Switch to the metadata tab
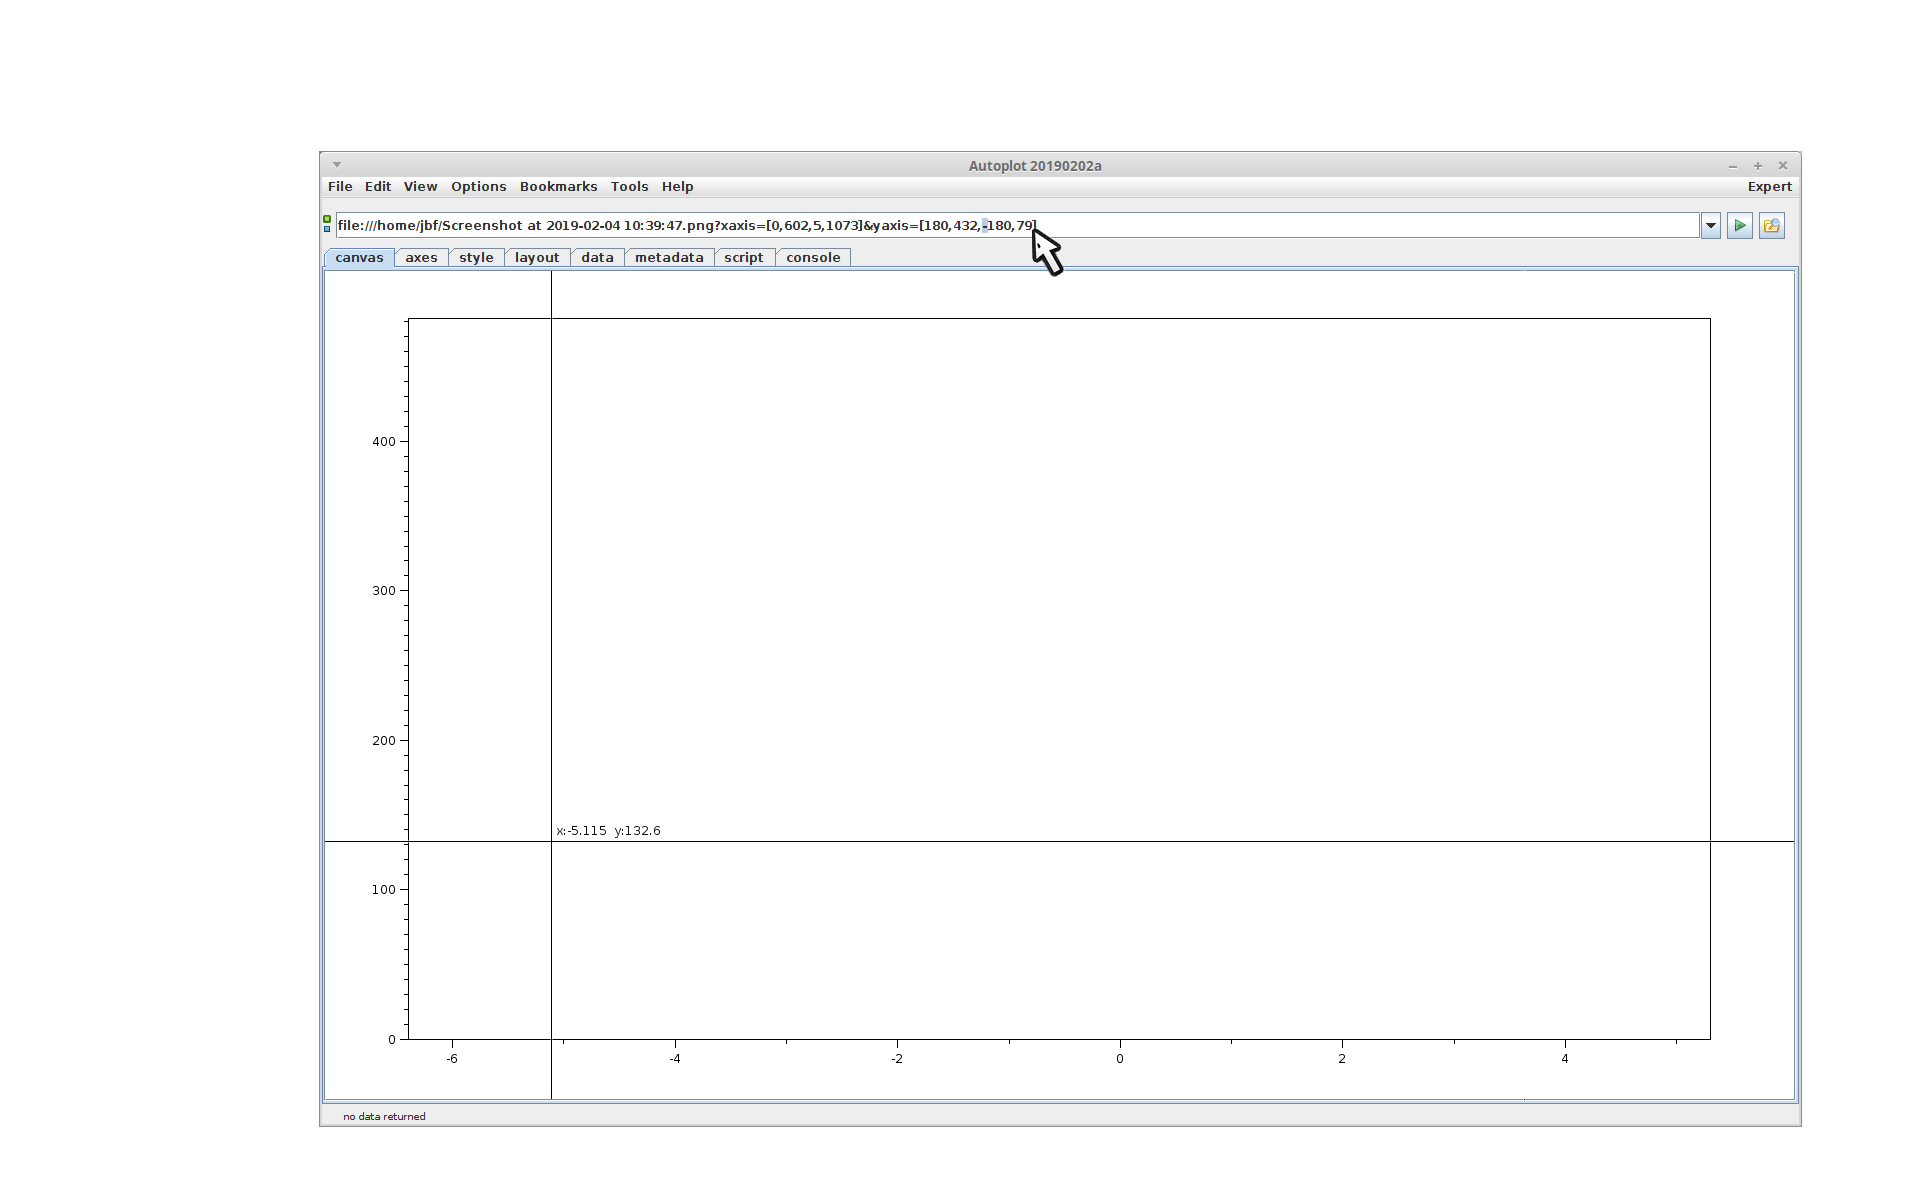This screenshot has width=1920, height=1200. 668,258
